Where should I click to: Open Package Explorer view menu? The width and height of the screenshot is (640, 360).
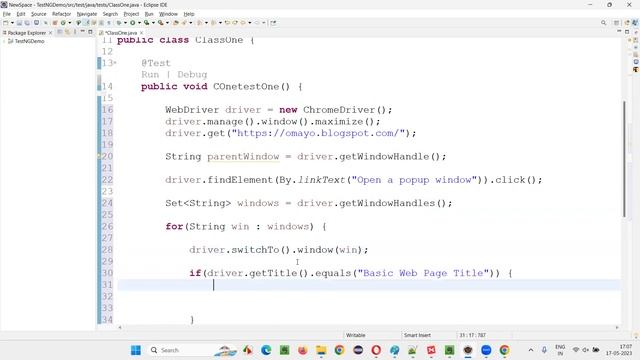pos(75,32)
